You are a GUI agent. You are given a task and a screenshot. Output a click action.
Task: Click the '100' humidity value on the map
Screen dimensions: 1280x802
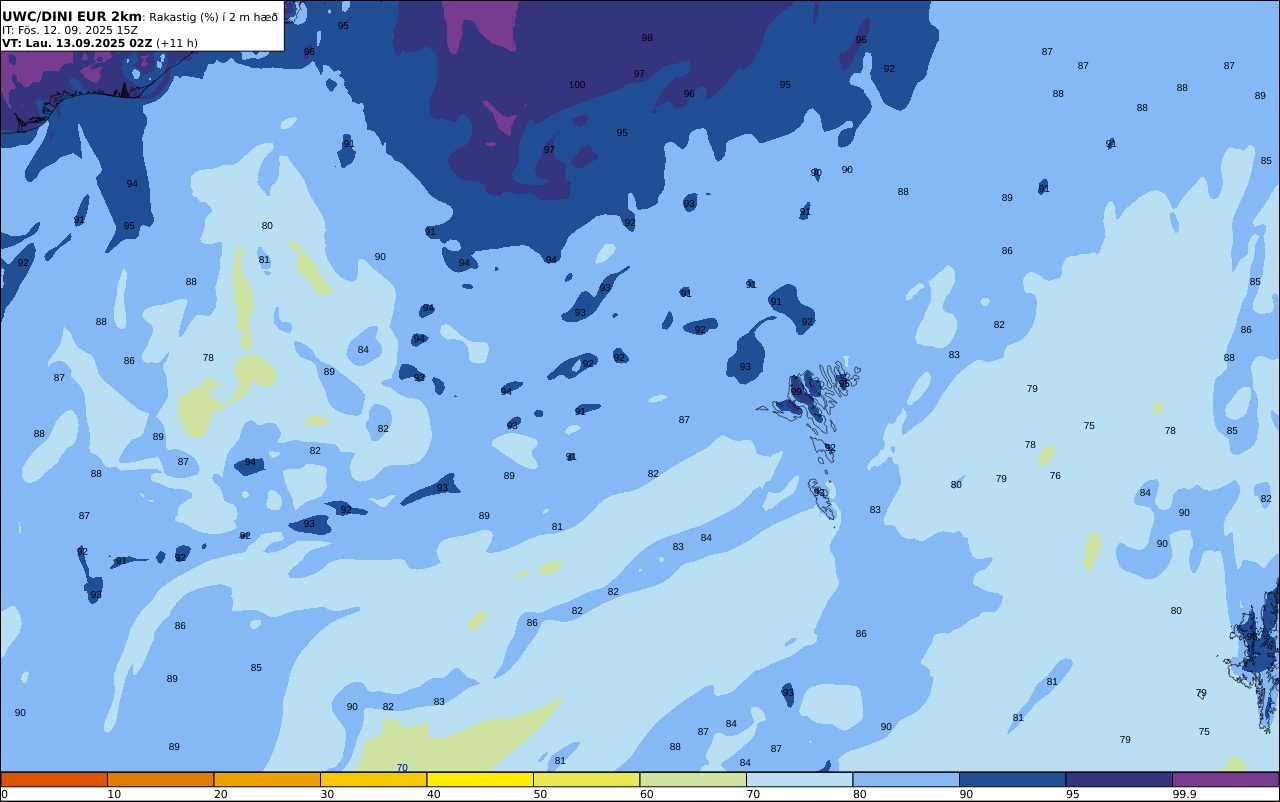(x=577, y=85)
